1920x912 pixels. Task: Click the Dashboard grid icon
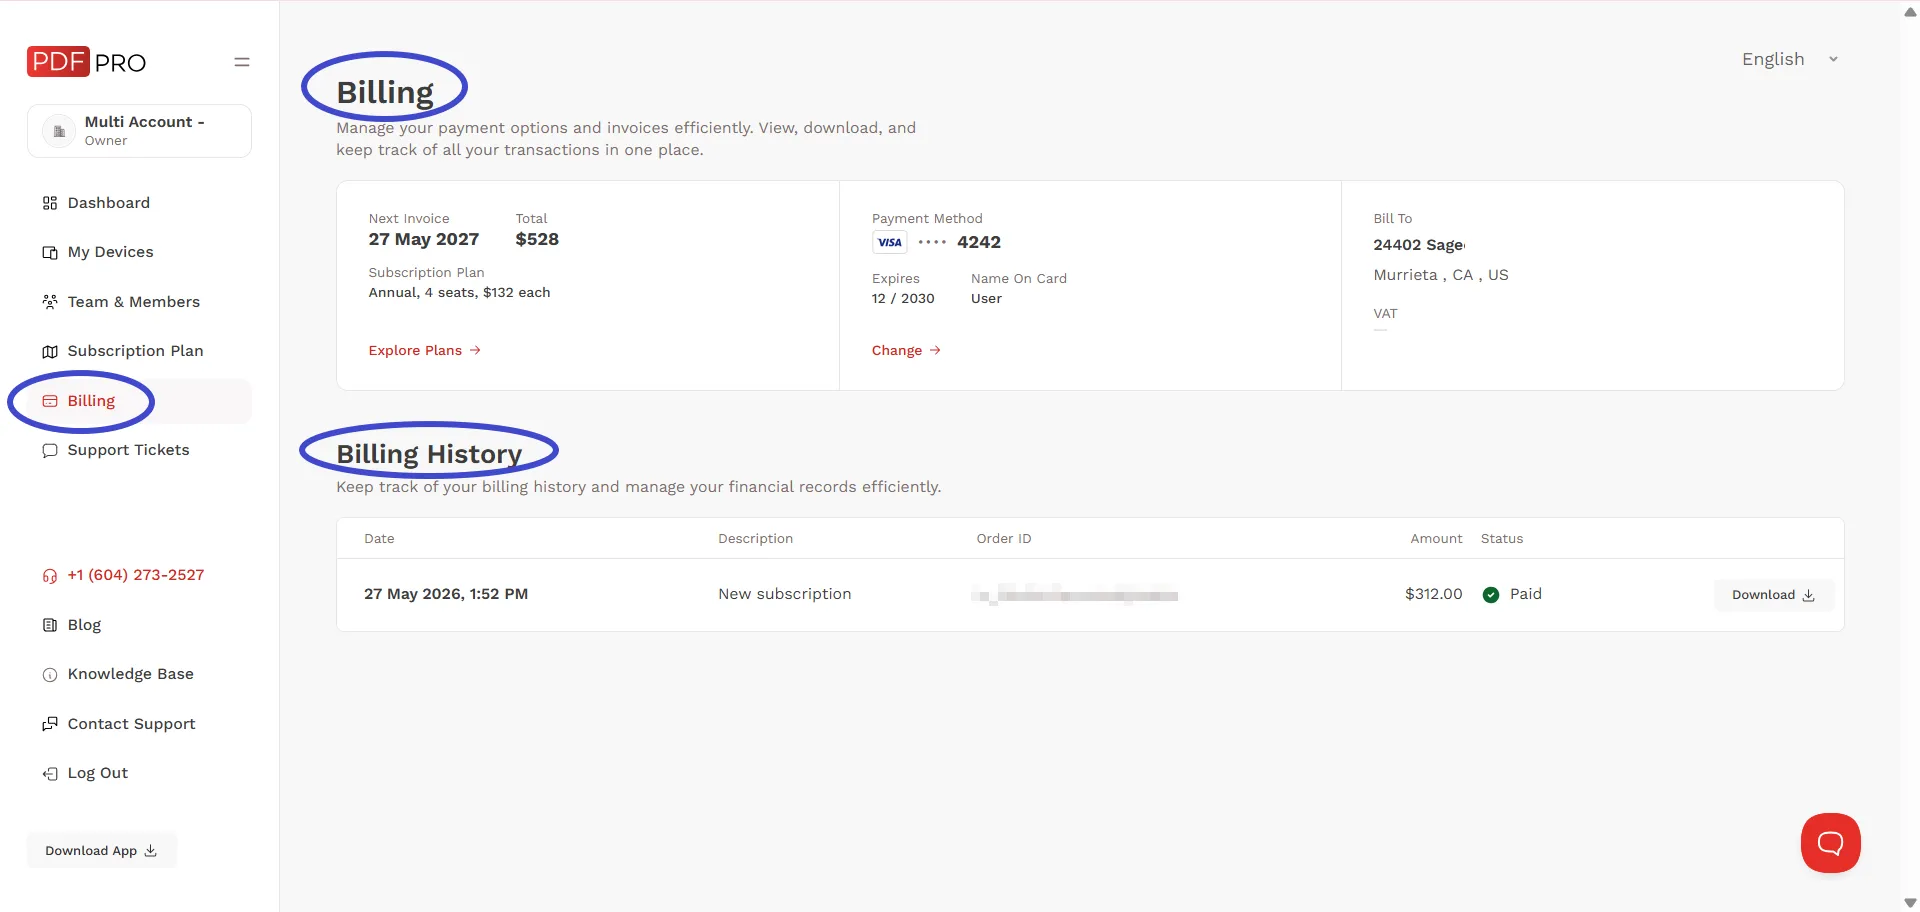(50, 203)
